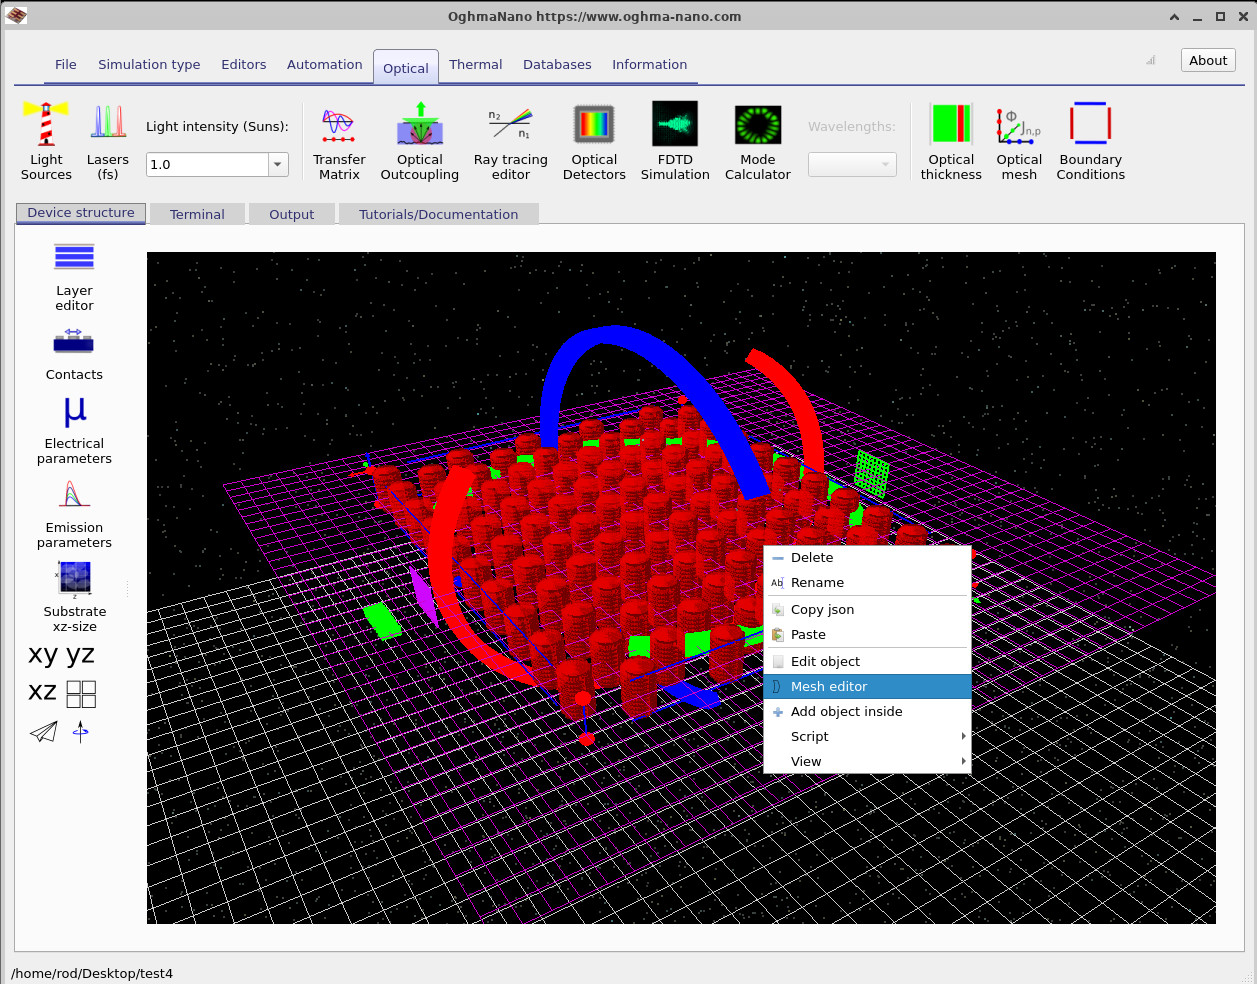Image resolution: width=1257 pixels, height=984 pixels.
Task: Click the Light intensity value field
Action: pos(207,164)
